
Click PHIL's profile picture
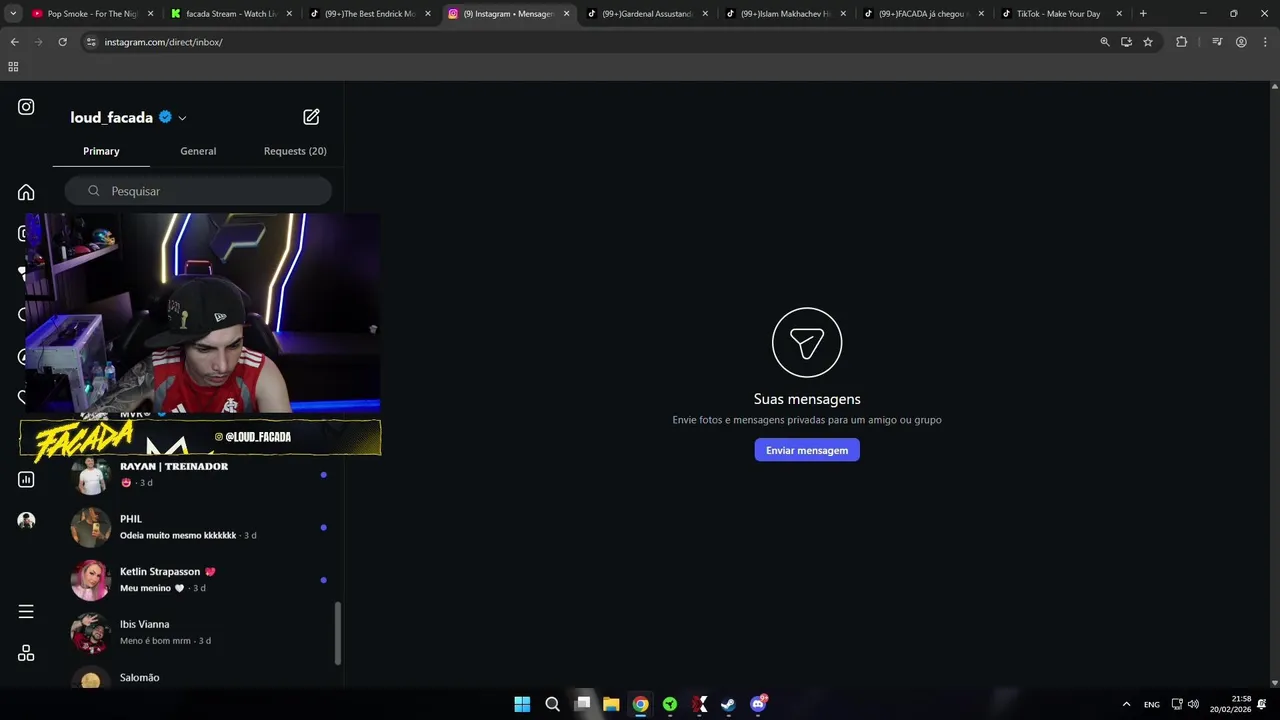pos(91,527)
